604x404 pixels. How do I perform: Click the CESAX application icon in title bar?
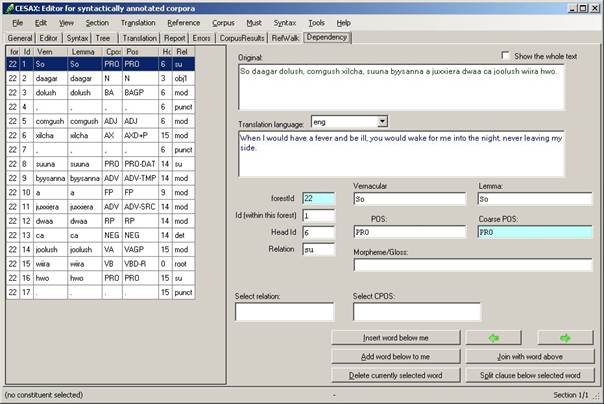[8, 7]
